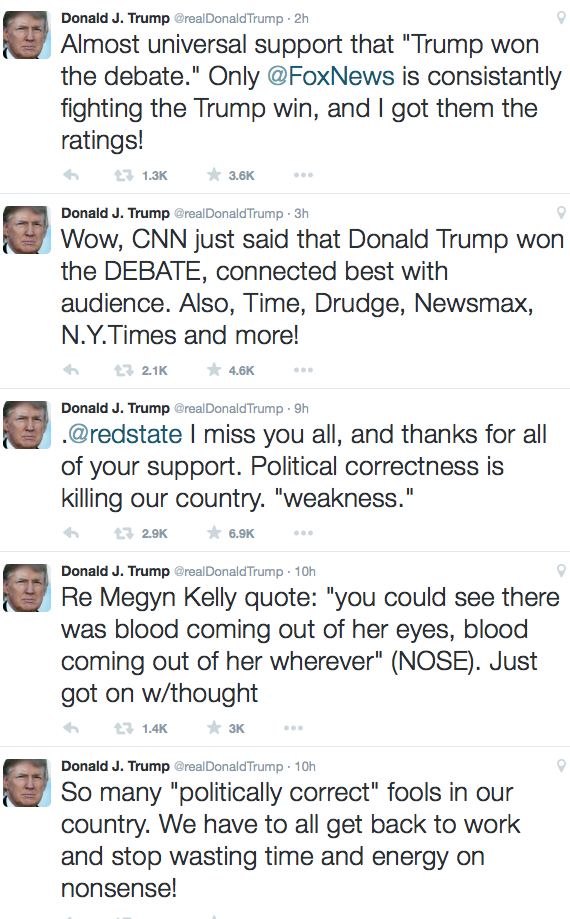Image resolution: width=570 pixels, height=919 pixels.
Task: Open profile avatar of the 9h tweet
Action: tap(27, 425)
